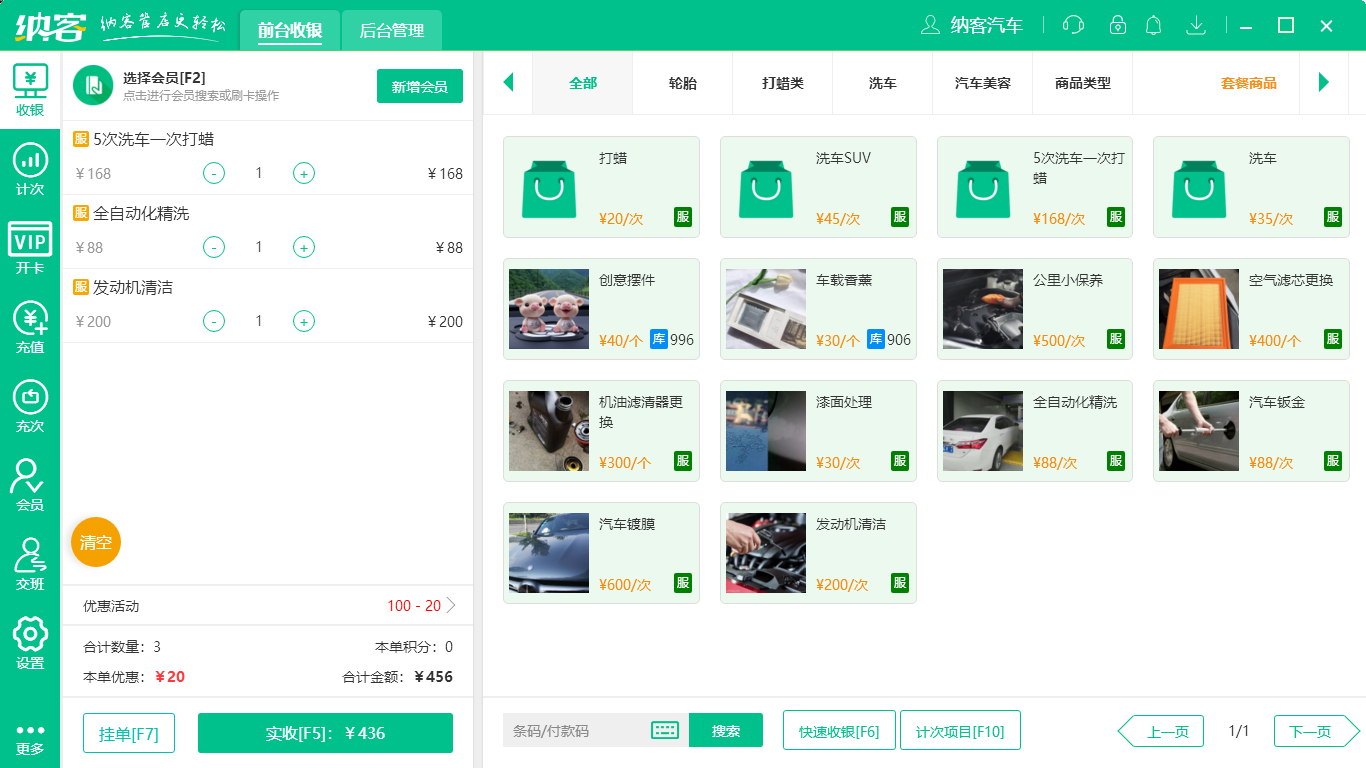Add the 汽车钣金 product card
The image size is (1366, 768).
click(x=1251, y=431)
